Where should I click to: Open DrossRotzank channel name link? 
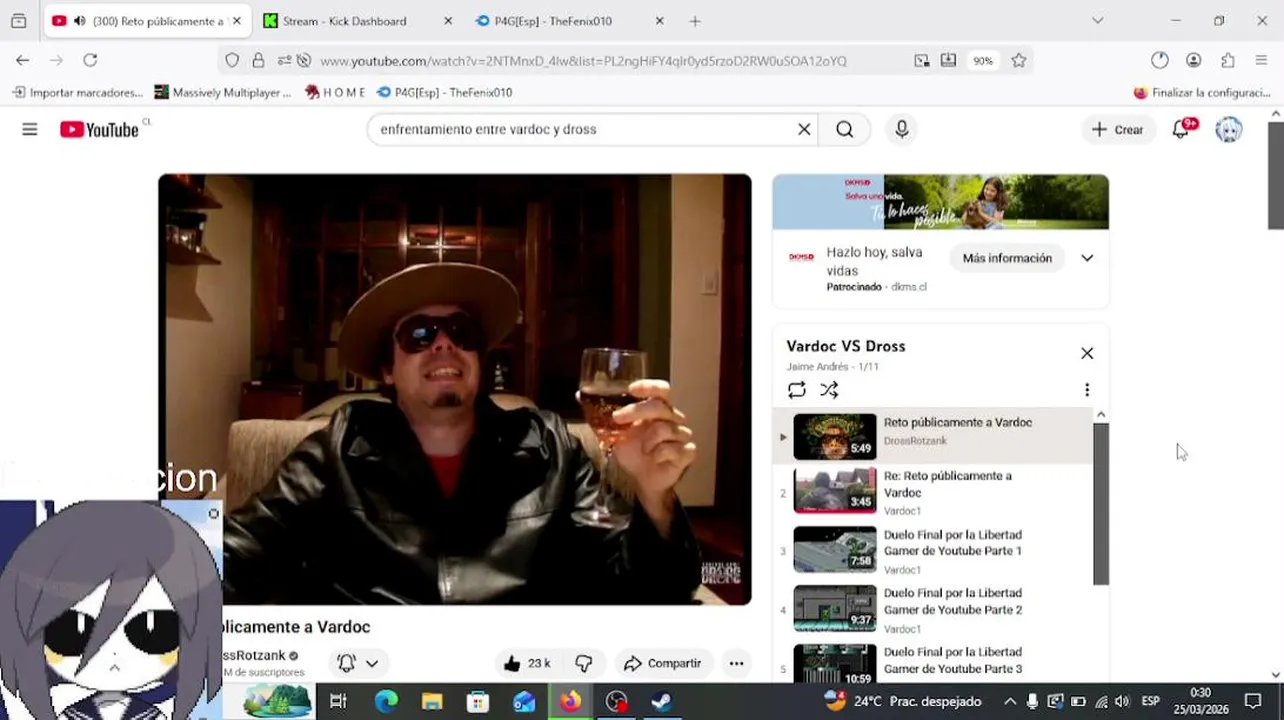(255, 655)
